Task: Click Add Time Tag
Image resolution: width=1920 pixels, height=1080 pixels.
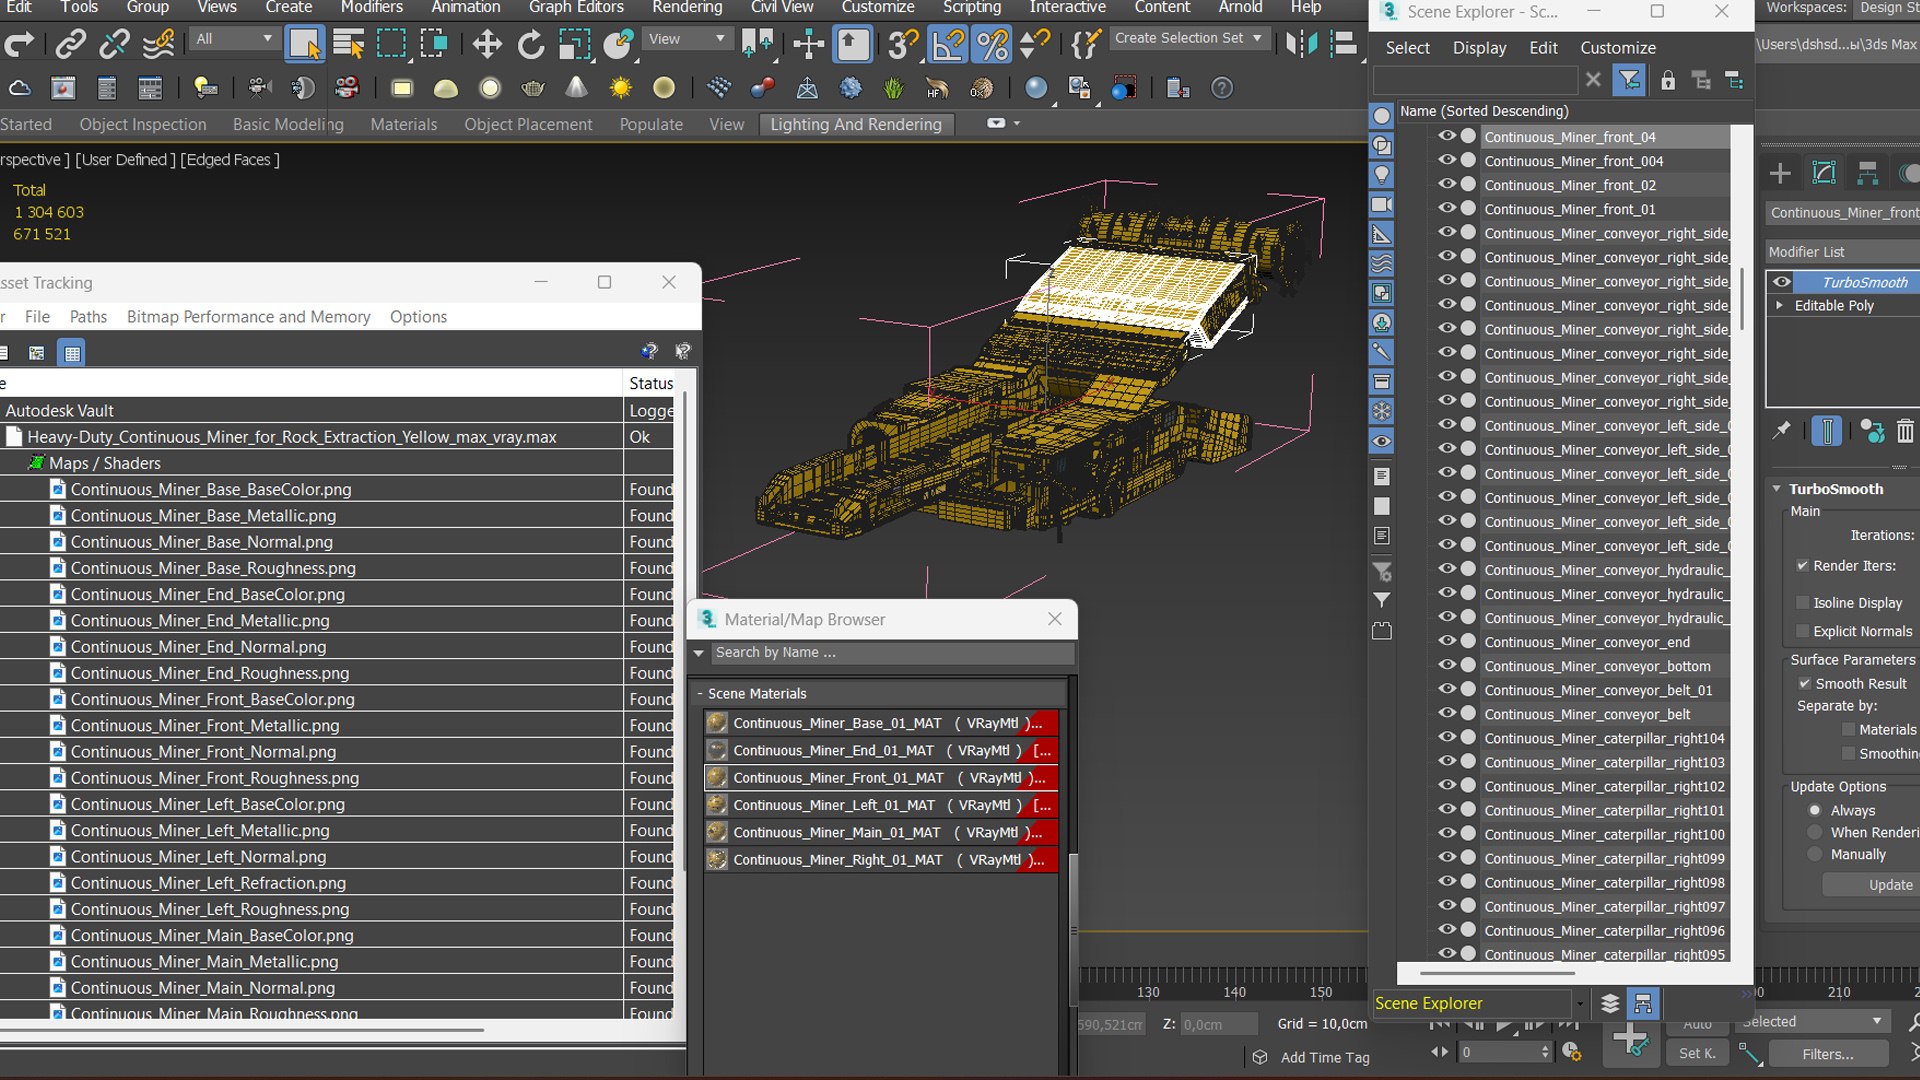Action: 1325,1057
